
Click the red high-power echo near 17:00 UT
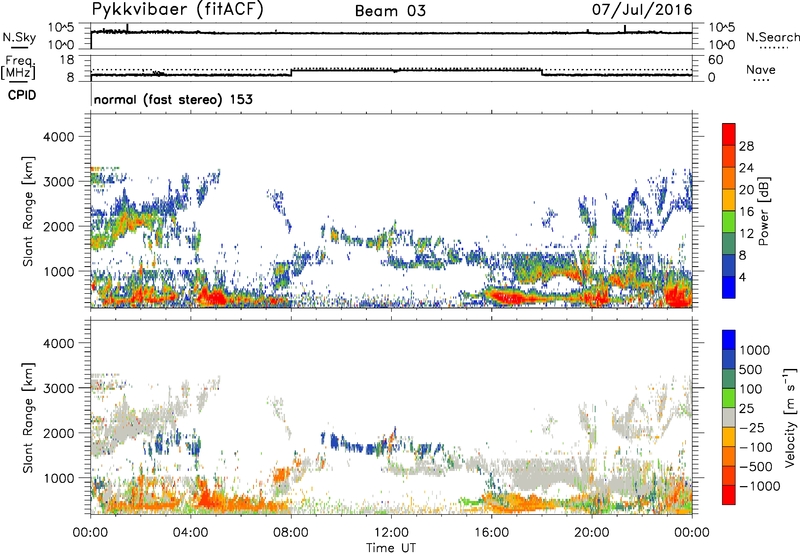coord(508,297)
